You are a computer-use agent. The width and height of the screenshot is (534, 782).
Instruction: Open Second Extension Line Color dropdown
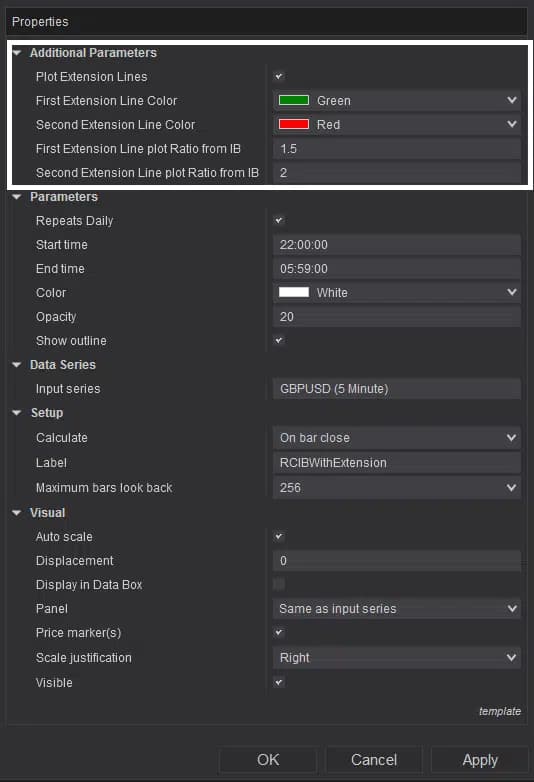pyautogui.click(x=397, y=124)
